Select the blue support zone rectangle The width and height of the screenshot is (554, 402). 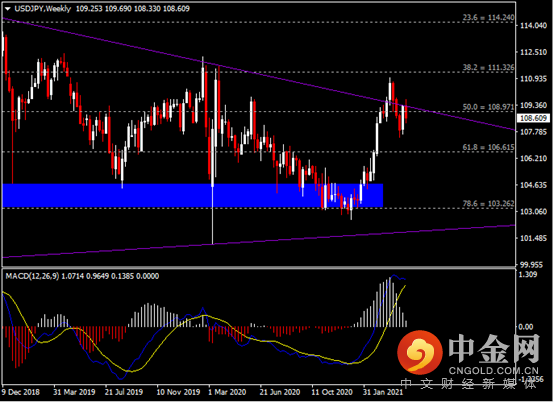(x=193, y=195)
